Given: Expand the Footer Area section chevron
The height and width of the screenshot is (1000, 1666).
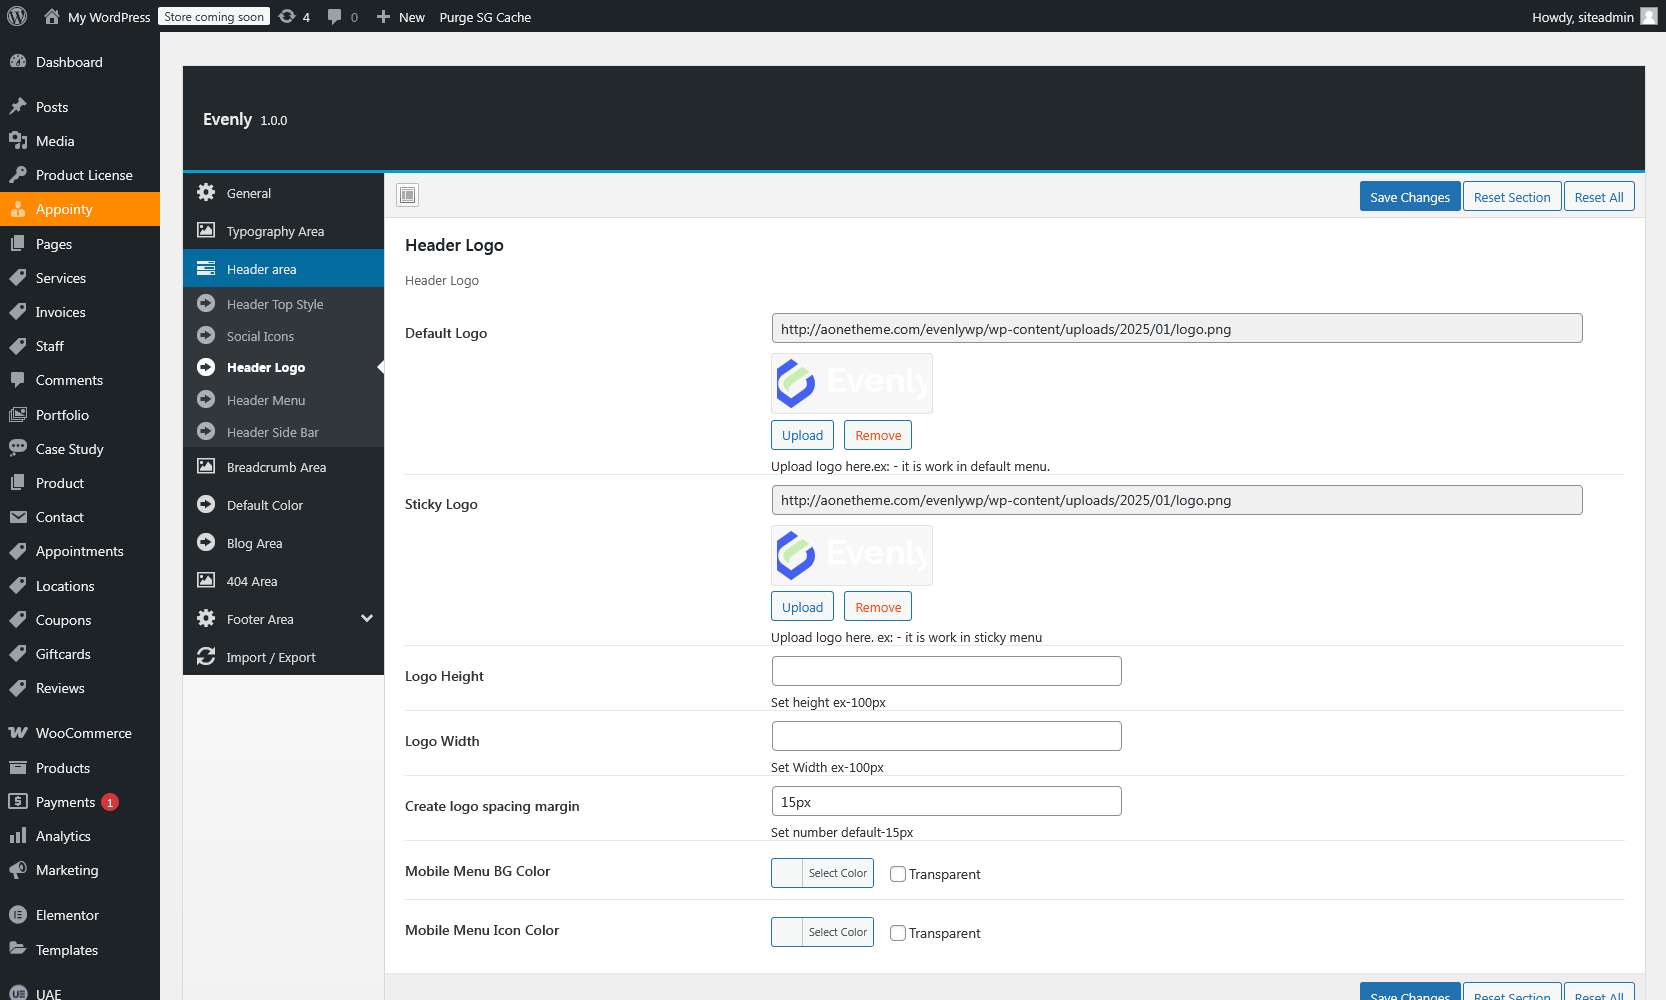Looking at the screenshot, I should (367, 619).
